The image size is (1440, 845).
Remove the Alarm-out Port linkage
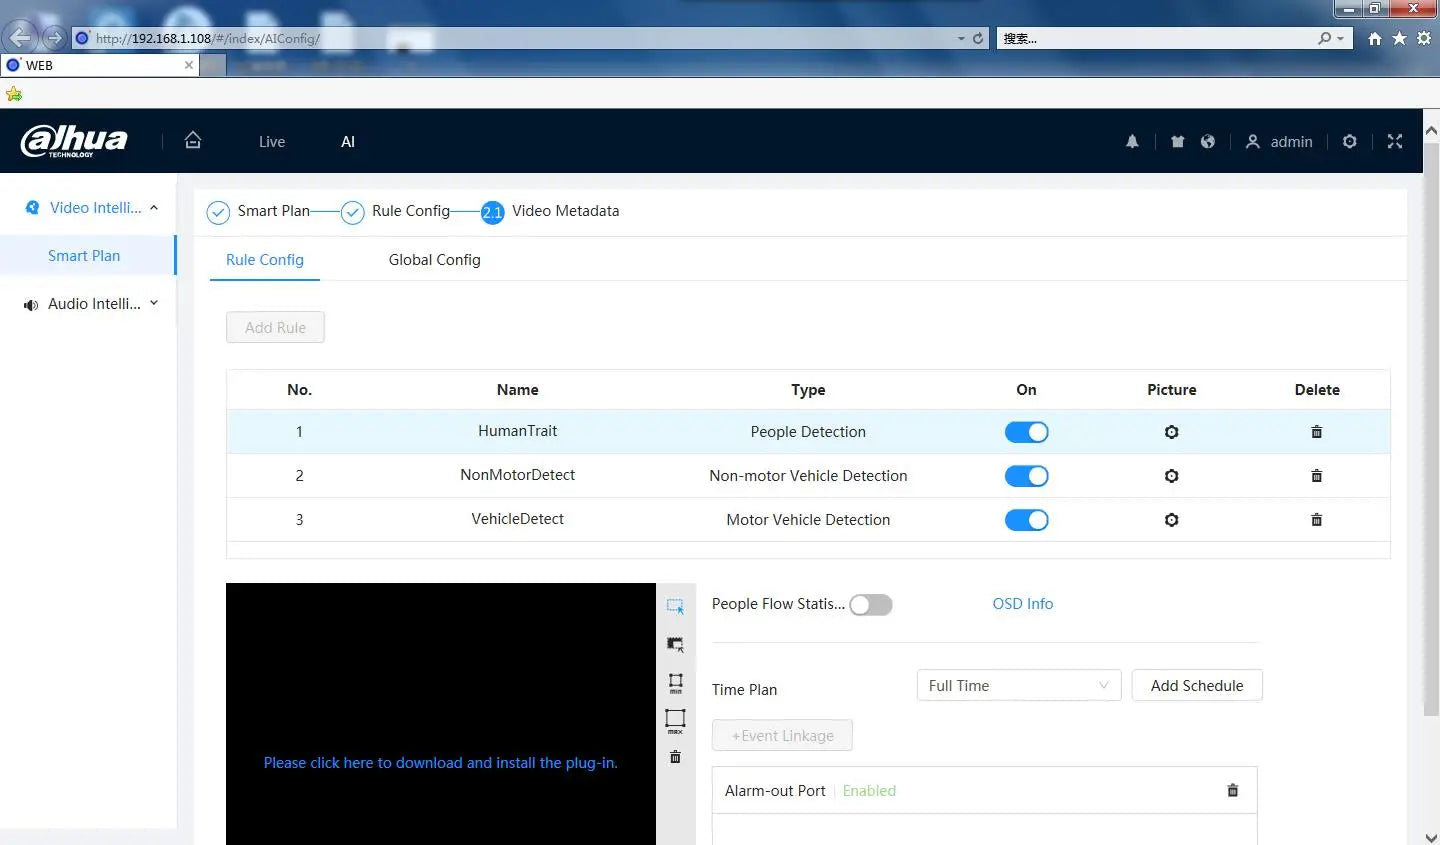pos(1232,791)
